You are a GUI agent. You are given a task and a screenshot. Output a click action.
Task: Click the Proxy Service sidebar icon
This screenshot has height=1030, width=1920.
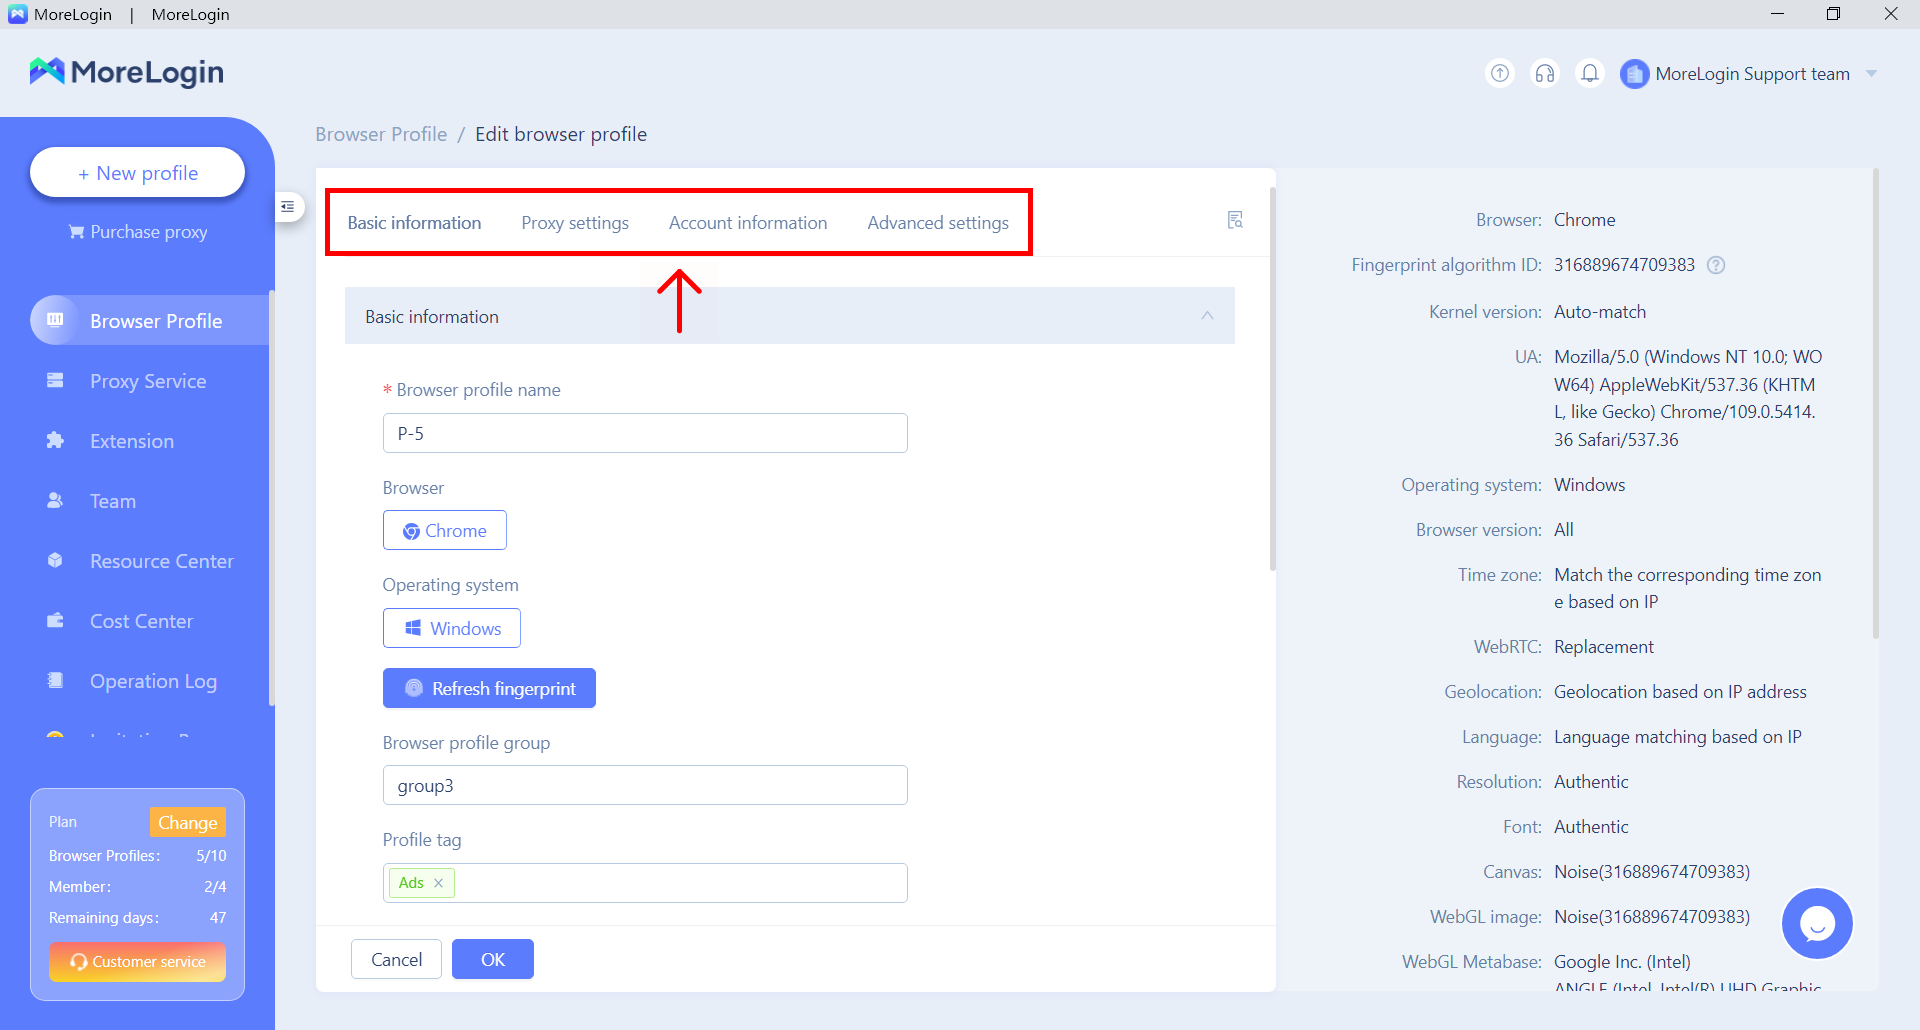[x=55, y=380]
